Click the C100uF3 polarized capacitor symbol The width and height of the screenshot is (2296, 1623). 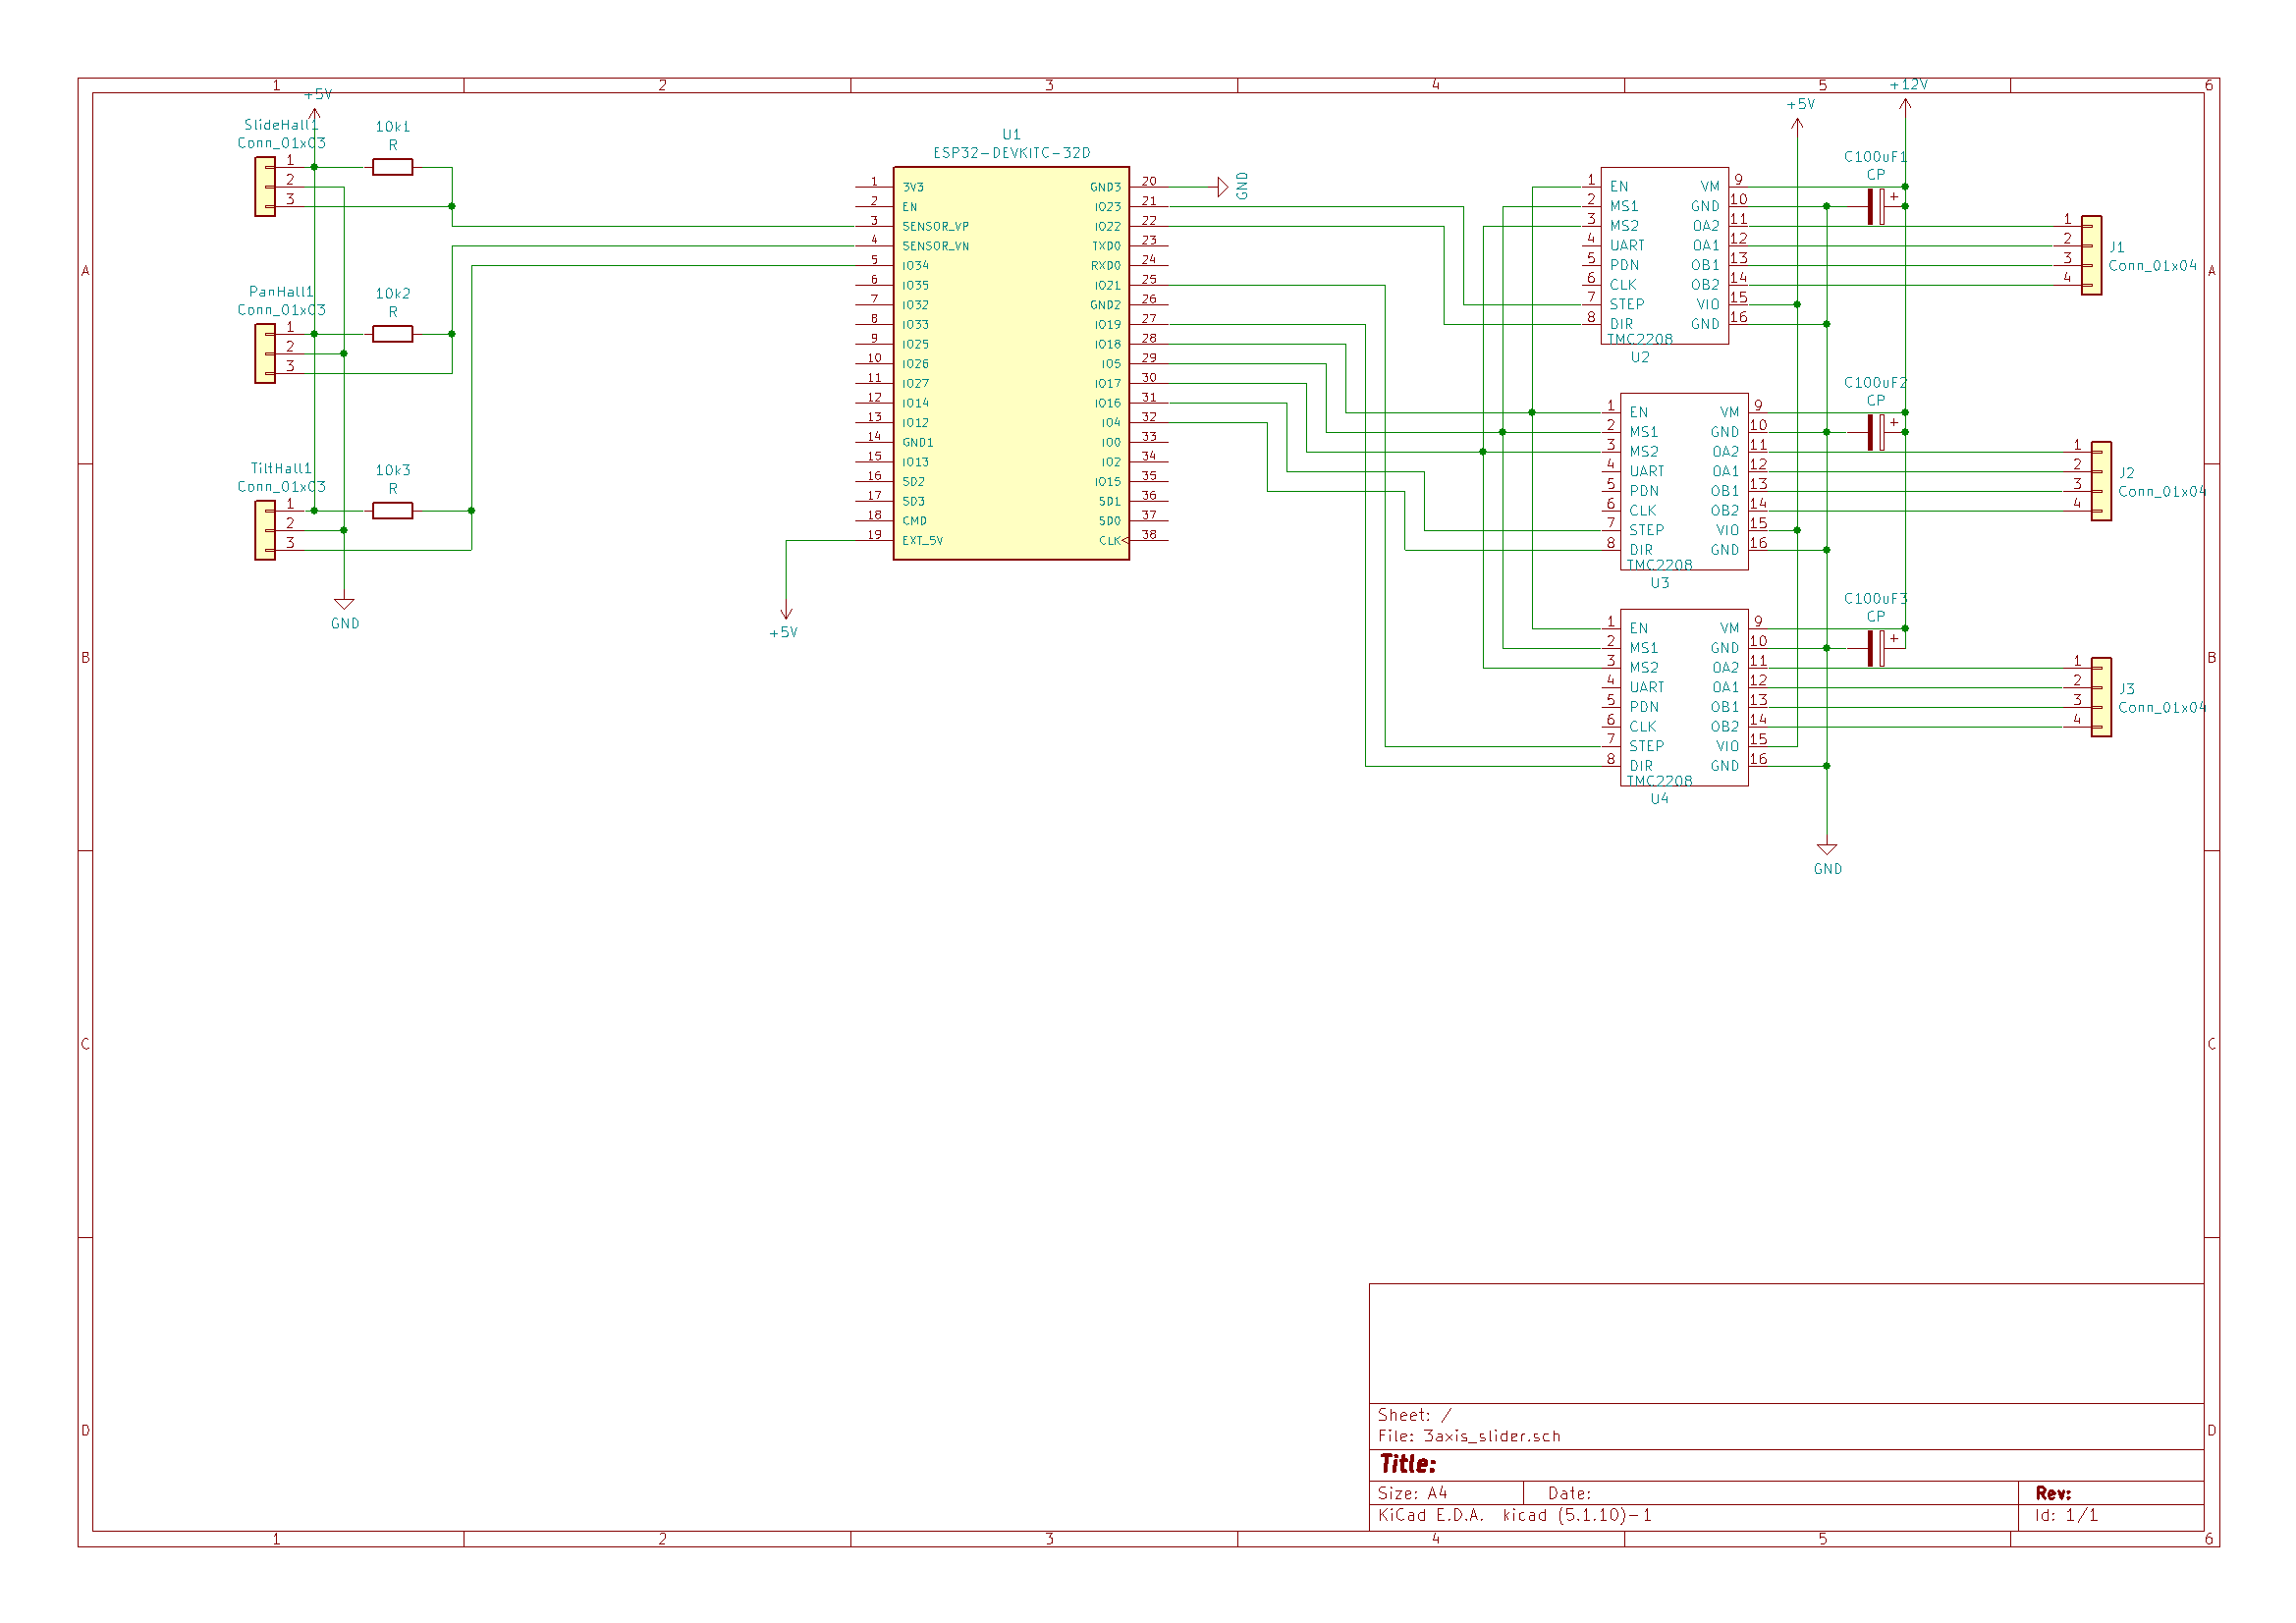(x=1876, y=649)
